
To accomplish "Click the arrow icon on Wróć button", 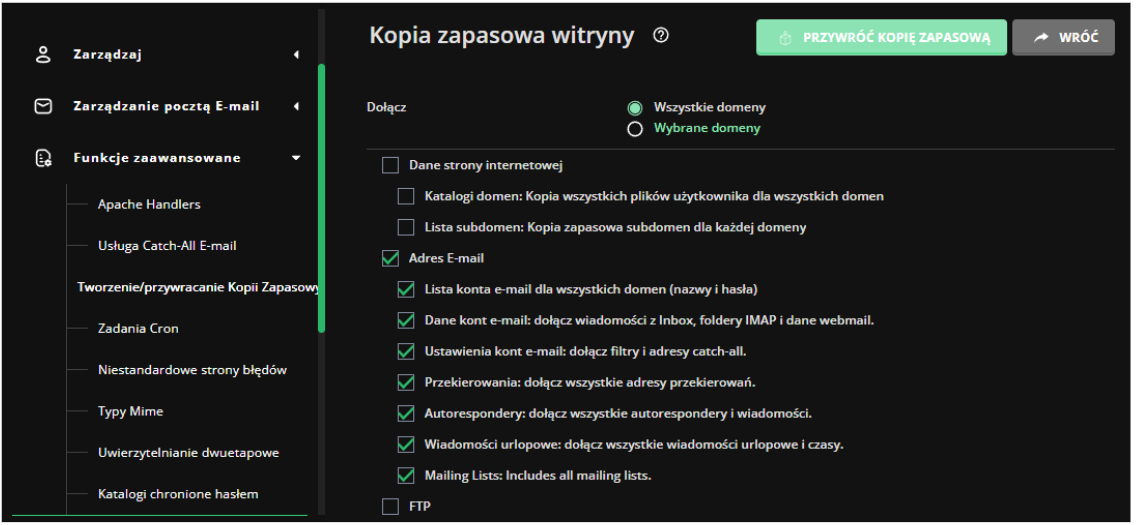I will coord(1041,38).
